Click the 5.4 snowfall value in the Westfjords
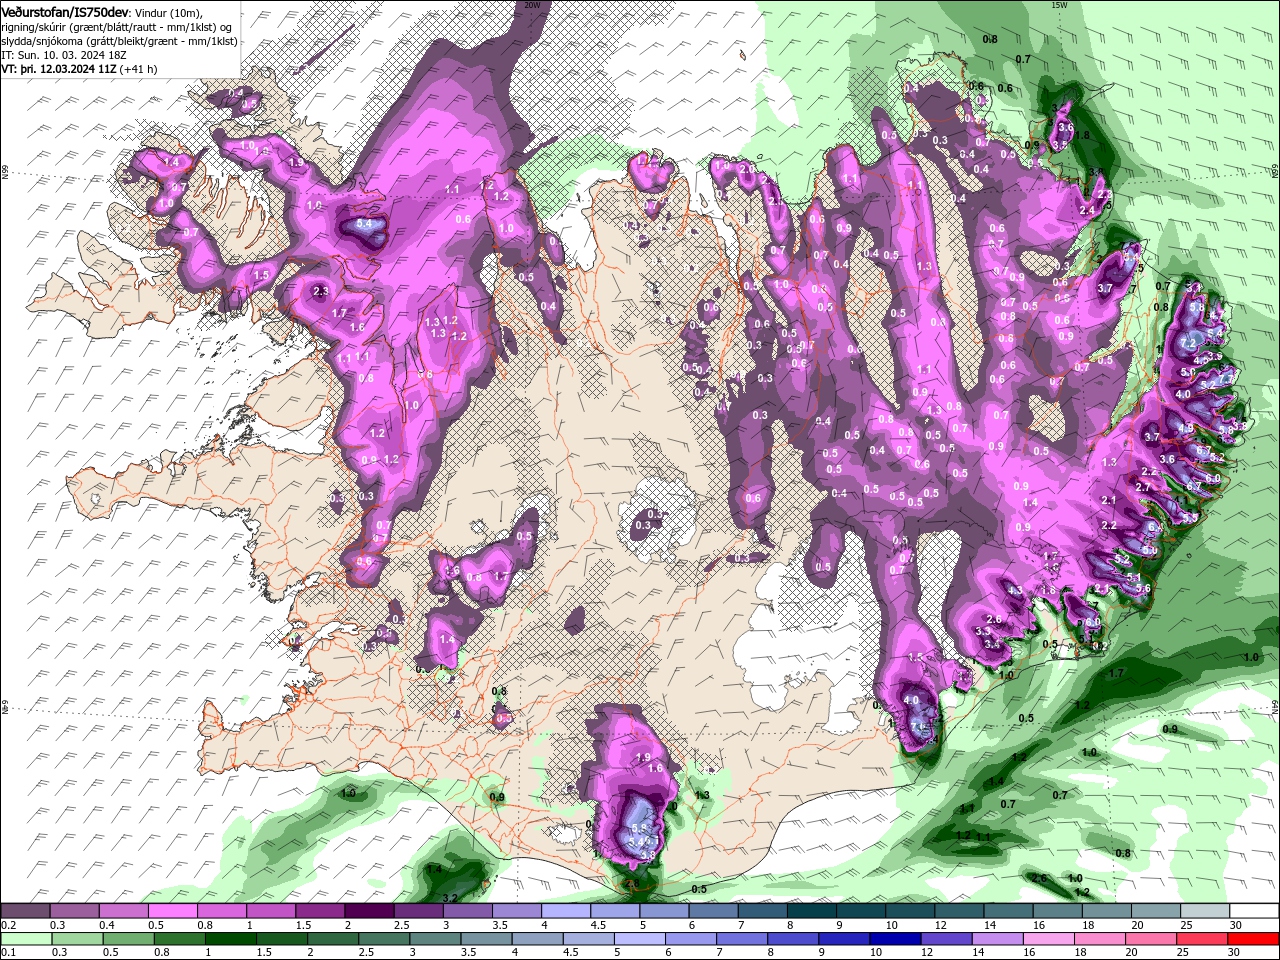Viewport: 1280px width, 960px height. click(364, 224)
